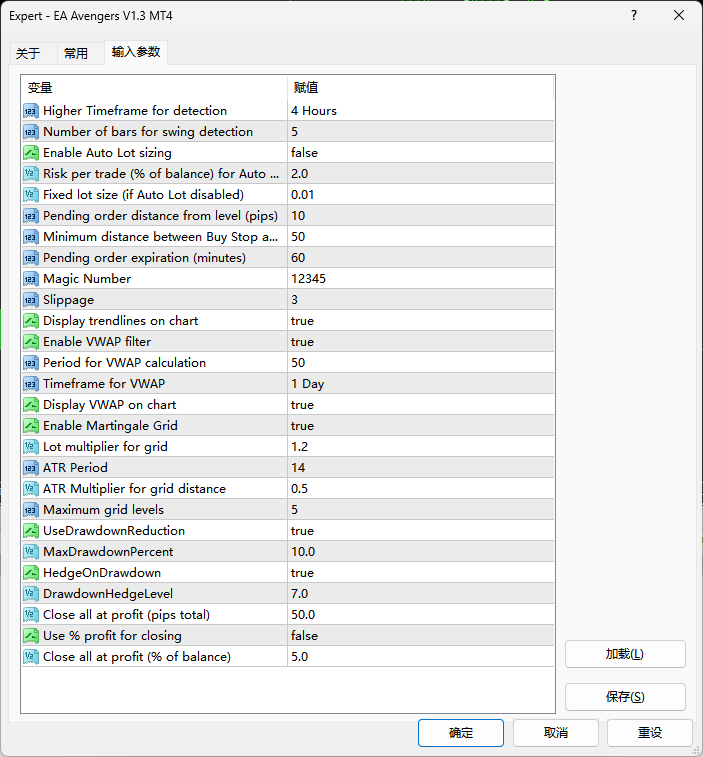Click the green icon beside Enable VWAP filter

pos(30,342)
